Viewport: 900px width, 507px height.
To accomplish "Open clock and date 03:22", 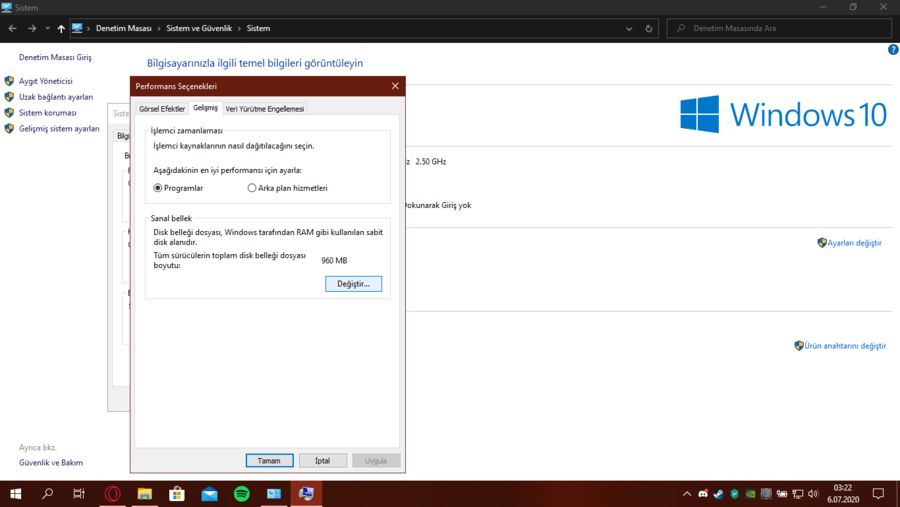I will click(x=843, y=494).
